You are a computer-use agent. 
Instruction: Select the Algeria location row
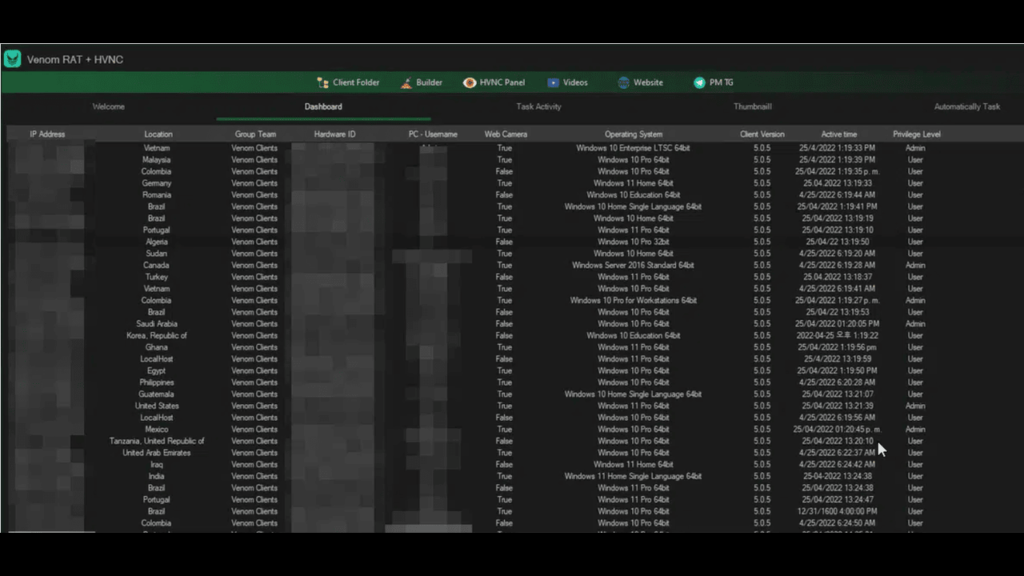coord(156,242)
